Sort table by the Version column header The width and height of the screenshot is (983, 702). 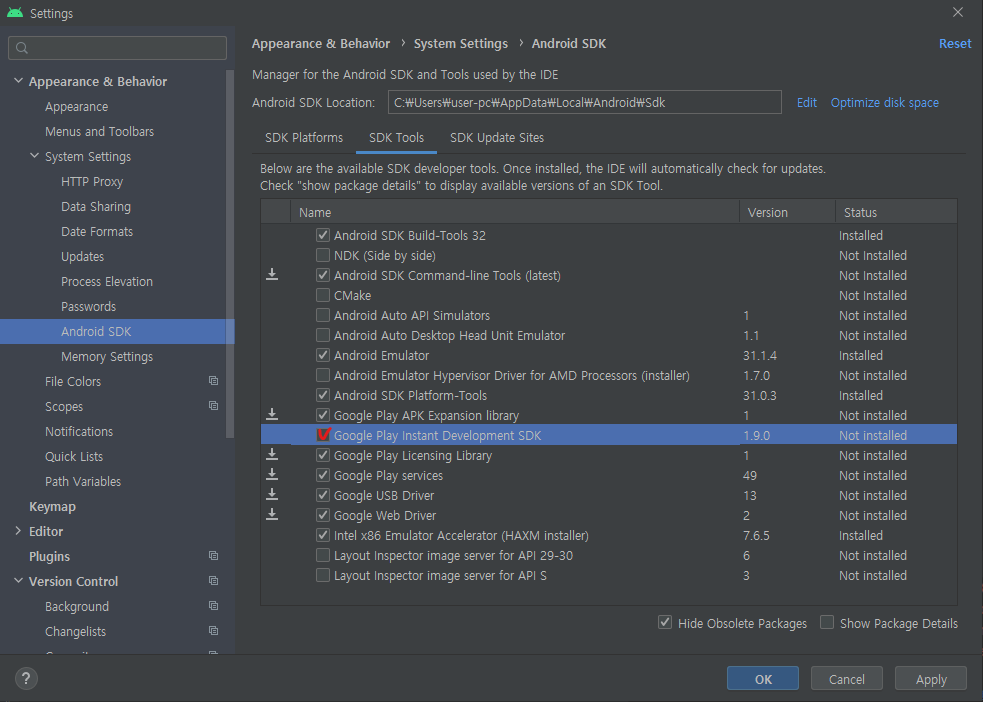(787, 212)
